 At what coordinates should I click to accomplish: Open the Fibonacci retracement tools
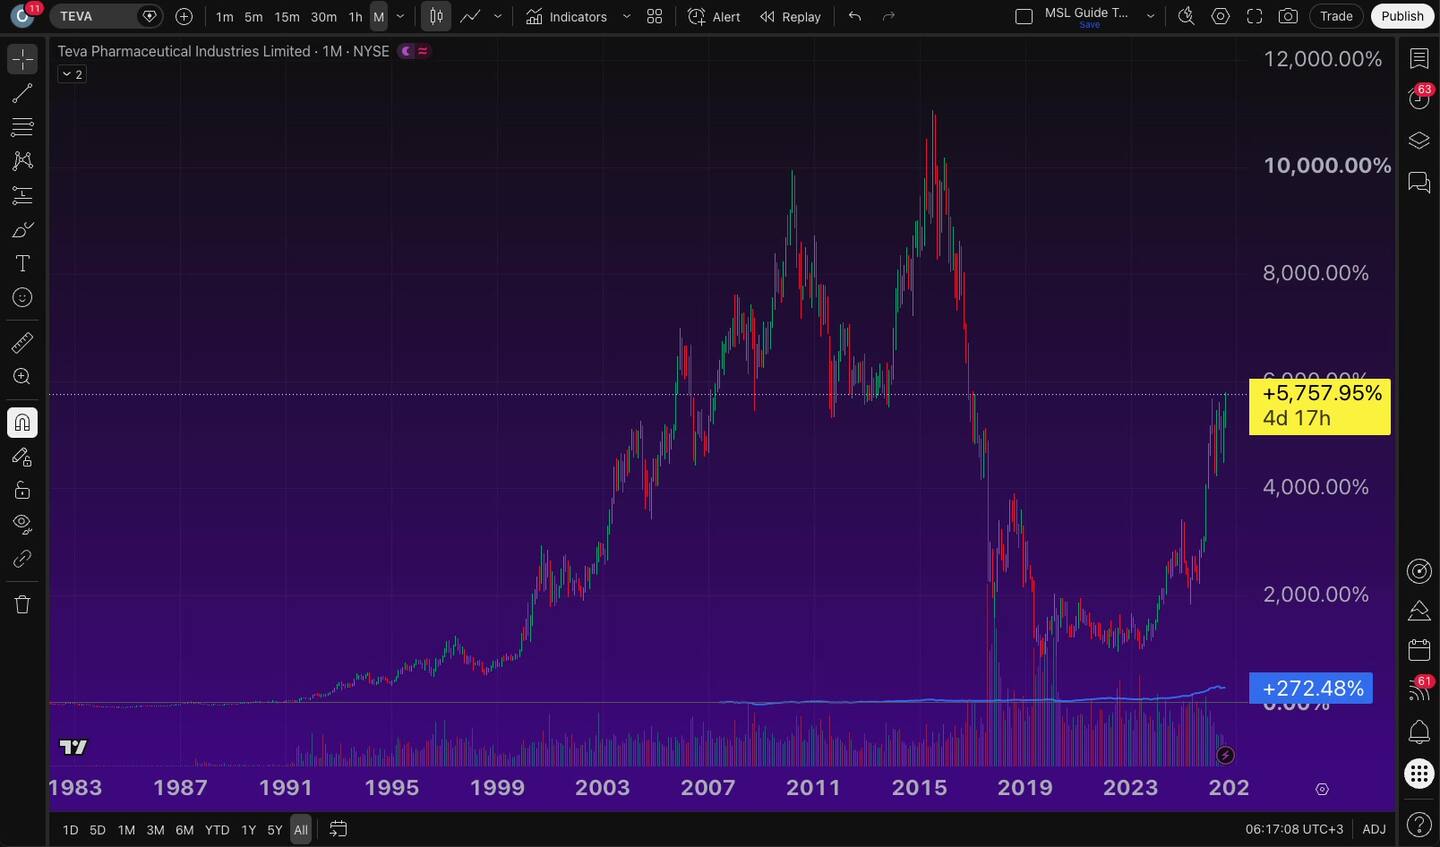pyautogui.click(x=22, y=127)
